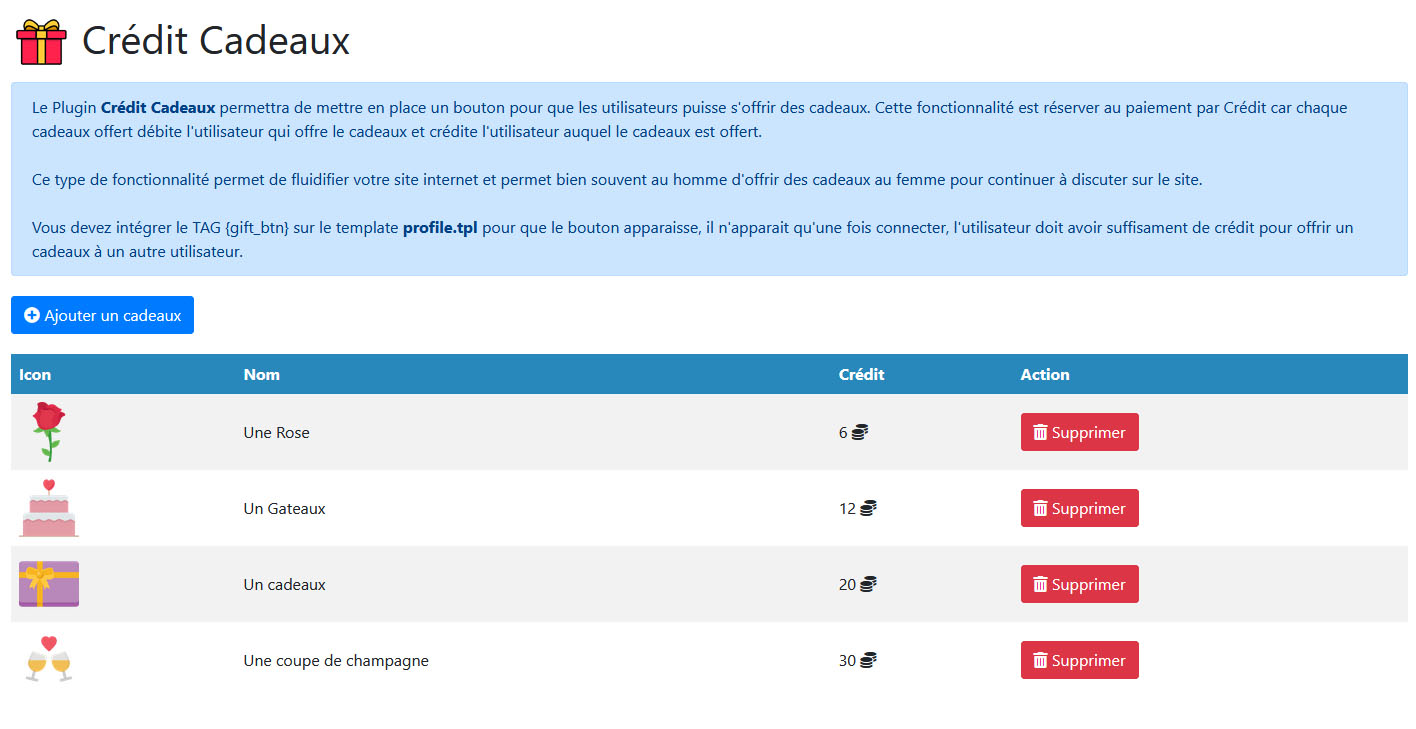1416x729 pixels.
Task: Click the coins icon beside 12 credits
Action: [x=868, y=509]
